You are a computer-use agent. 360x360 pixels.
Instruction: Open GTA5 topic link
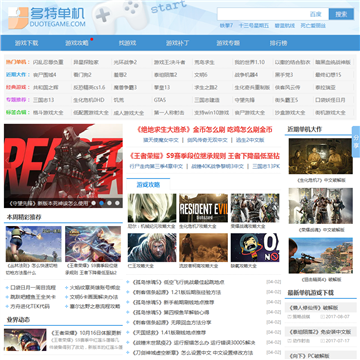(x=160, y=100)
